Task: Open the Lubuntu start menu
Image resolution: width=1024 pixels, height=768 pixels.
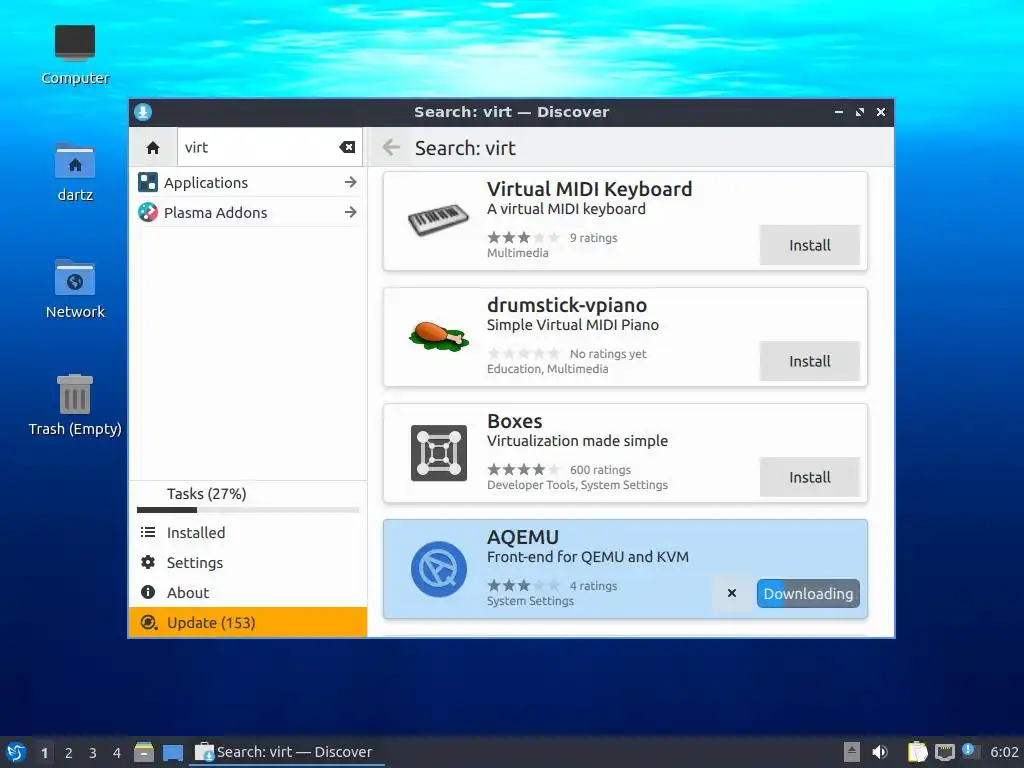Action: tap(15, 752)
